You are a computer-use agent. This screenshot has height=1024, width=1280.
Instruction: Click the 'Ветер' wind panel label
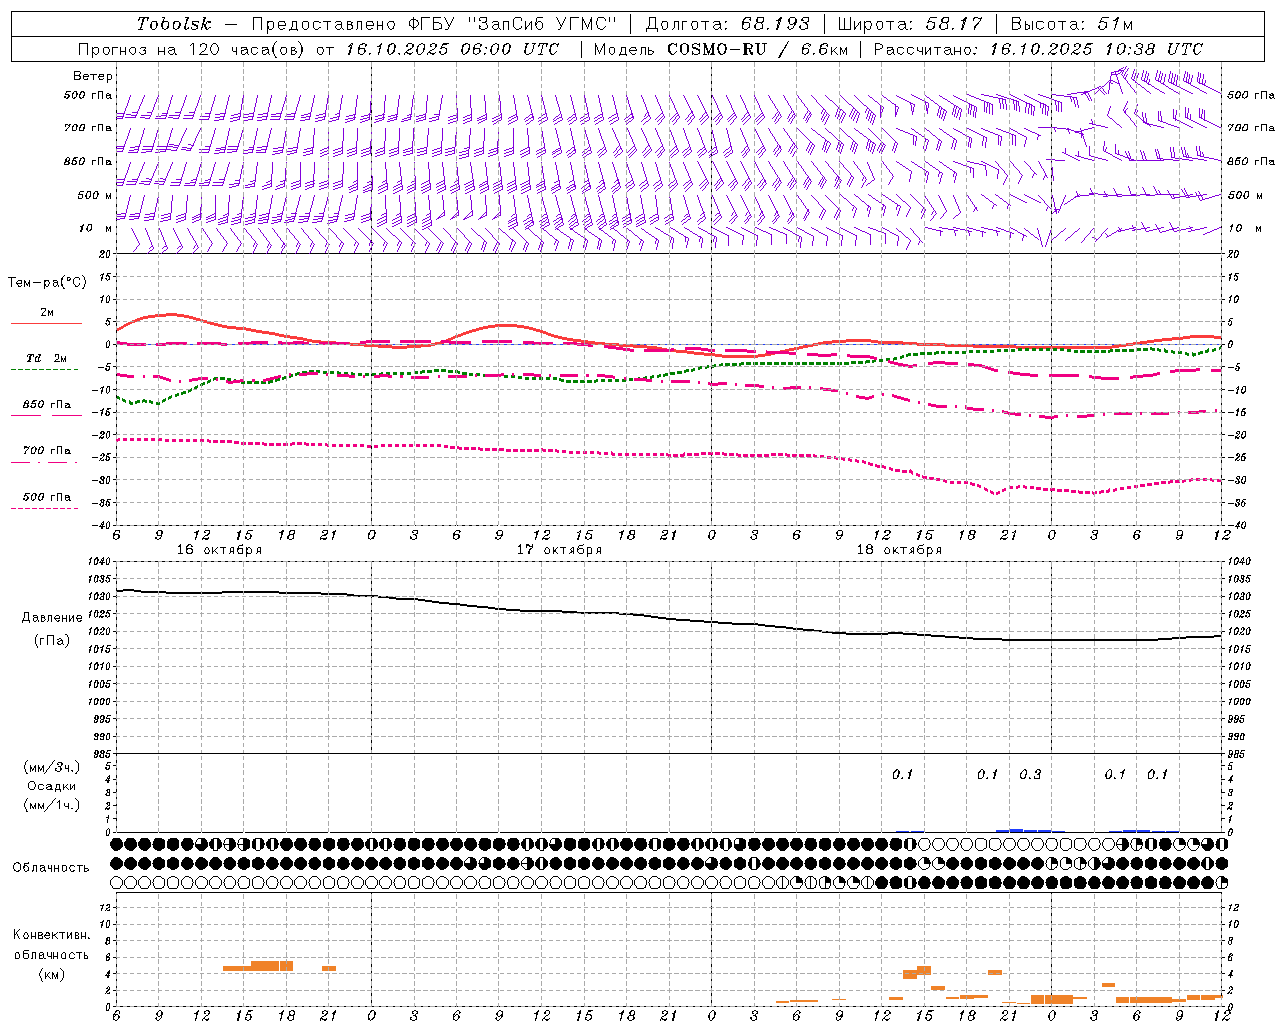(93, 76)
